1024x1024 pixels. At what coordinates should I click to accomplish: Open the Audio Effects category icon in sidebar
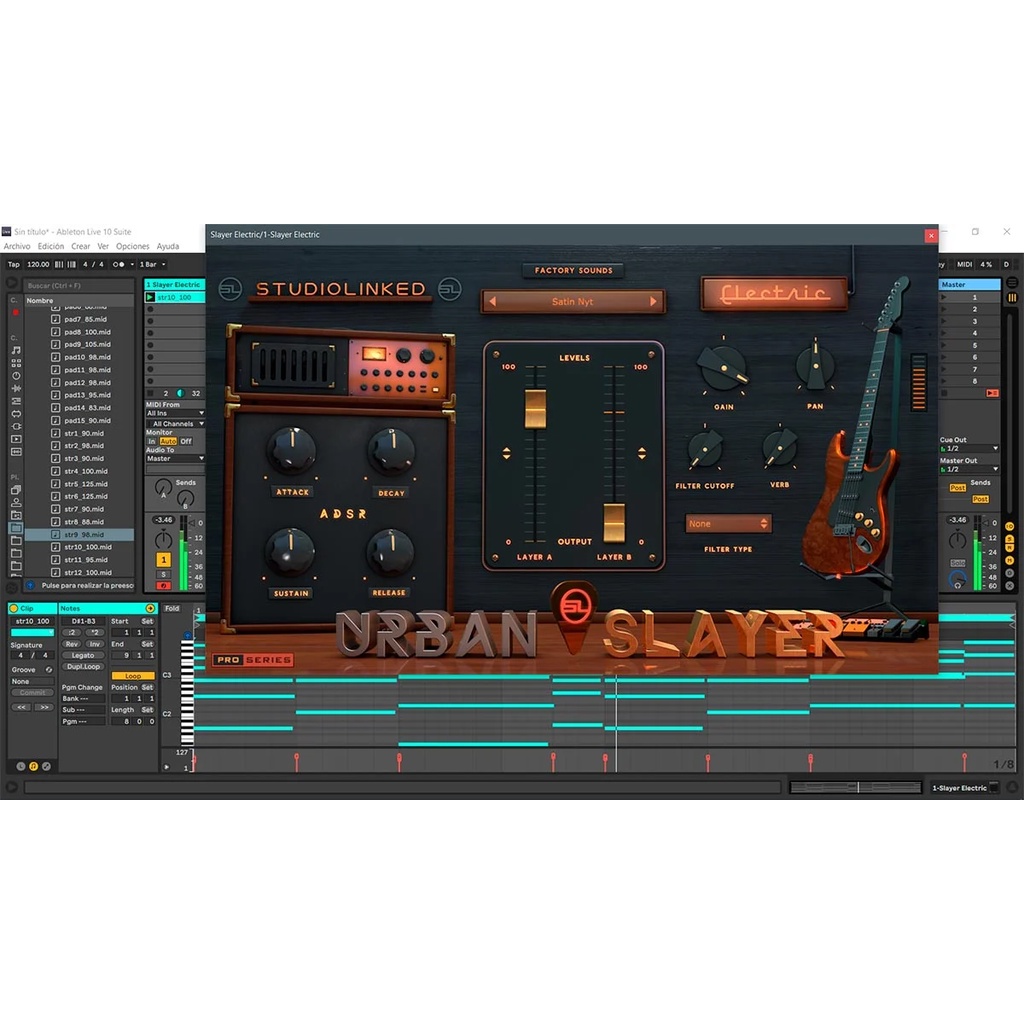[16, 389]
